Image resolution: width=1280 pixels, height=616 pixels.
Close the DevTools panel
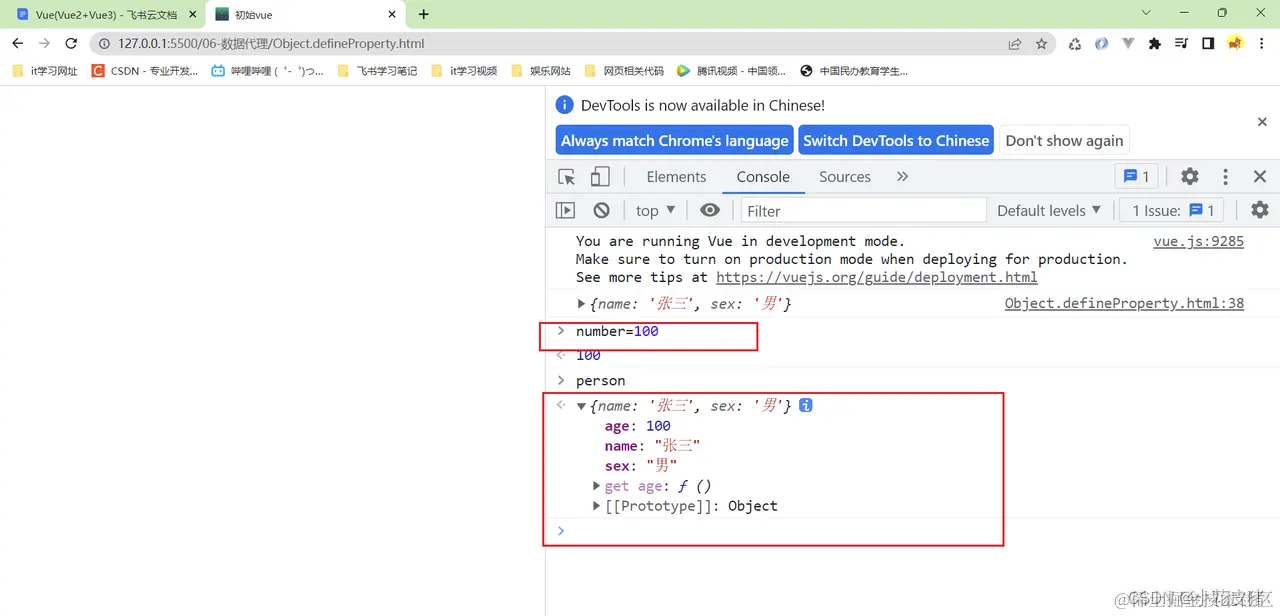1260,177
